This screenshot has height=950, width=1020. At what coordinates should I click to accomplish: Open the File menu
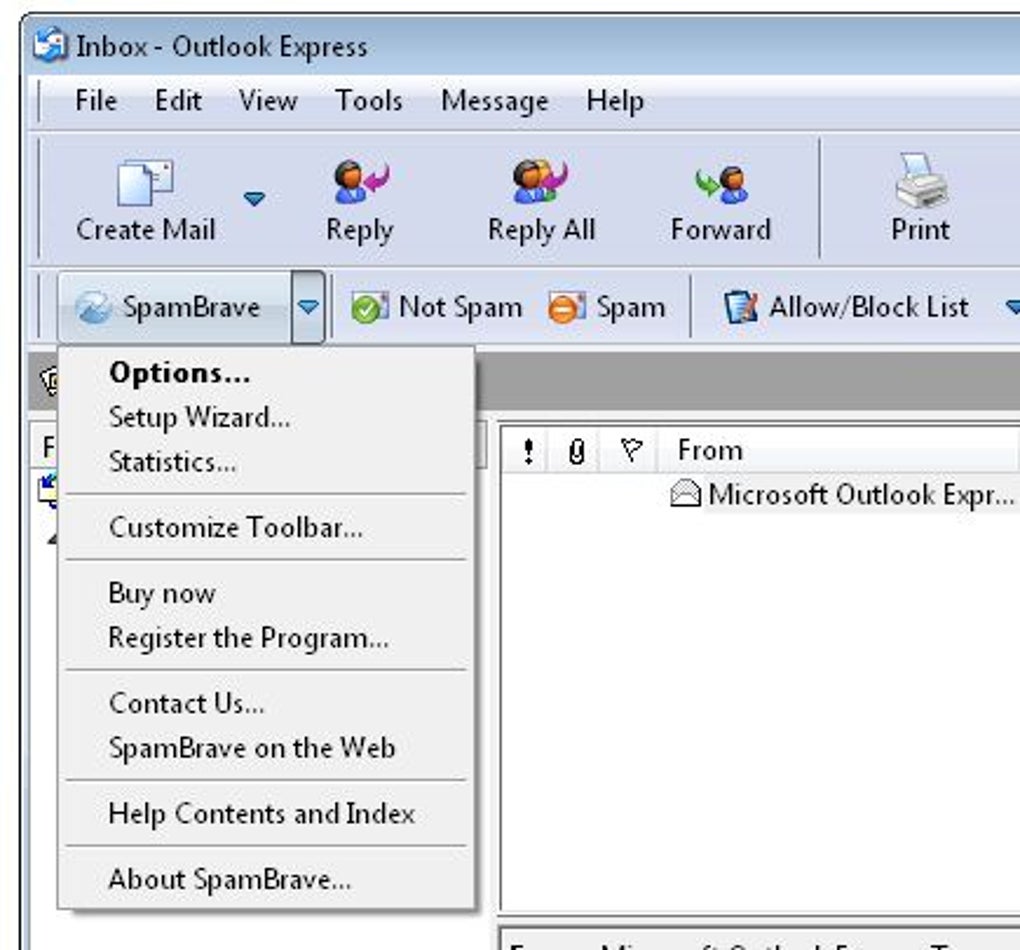96,101
